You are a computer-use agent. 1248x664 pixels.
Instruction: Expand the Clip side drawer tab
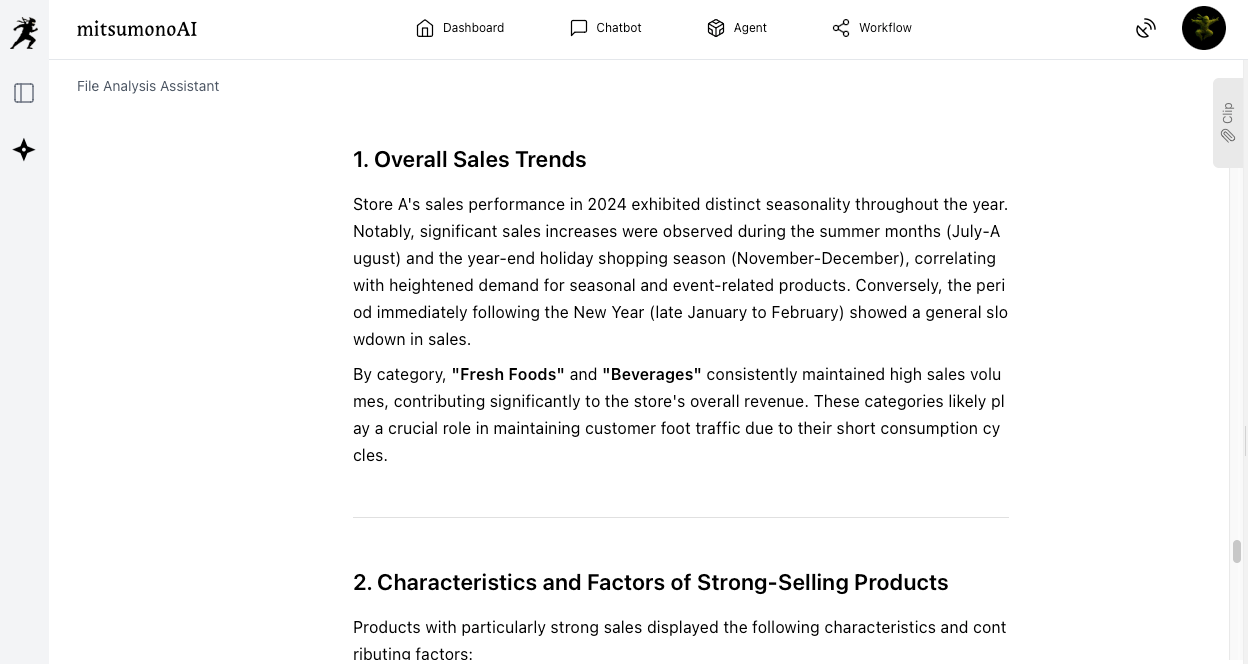[1228, 113]
